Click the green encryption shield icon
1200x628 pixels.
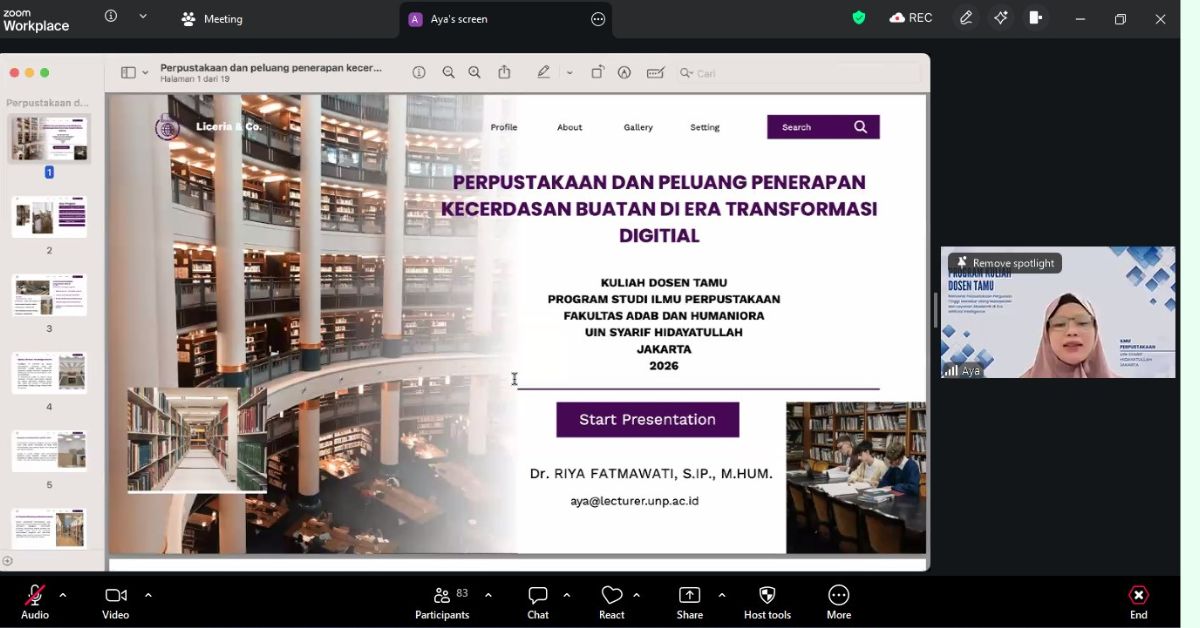click(x=858, y=18)
